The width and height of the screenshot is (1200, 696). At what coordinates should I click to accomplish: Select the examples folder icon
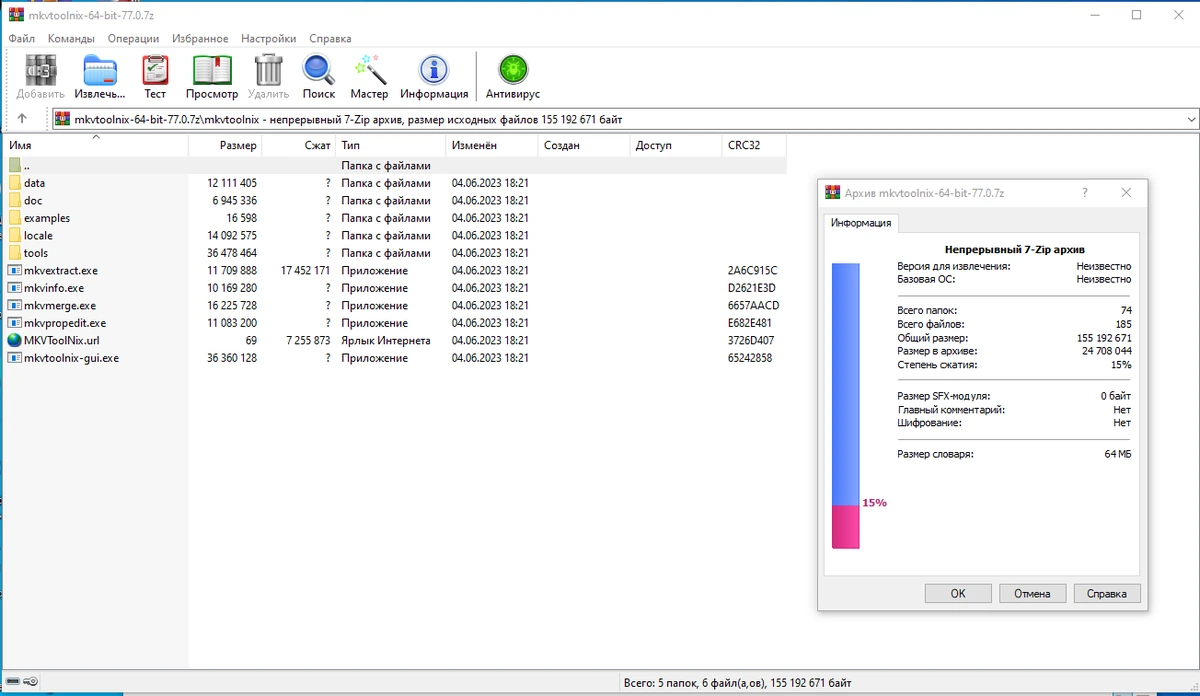tap(14, 218)
